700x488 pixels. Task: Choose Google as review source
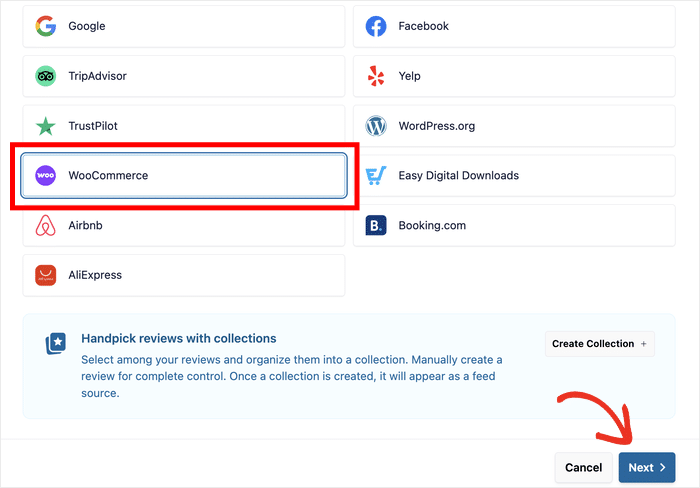184,26
